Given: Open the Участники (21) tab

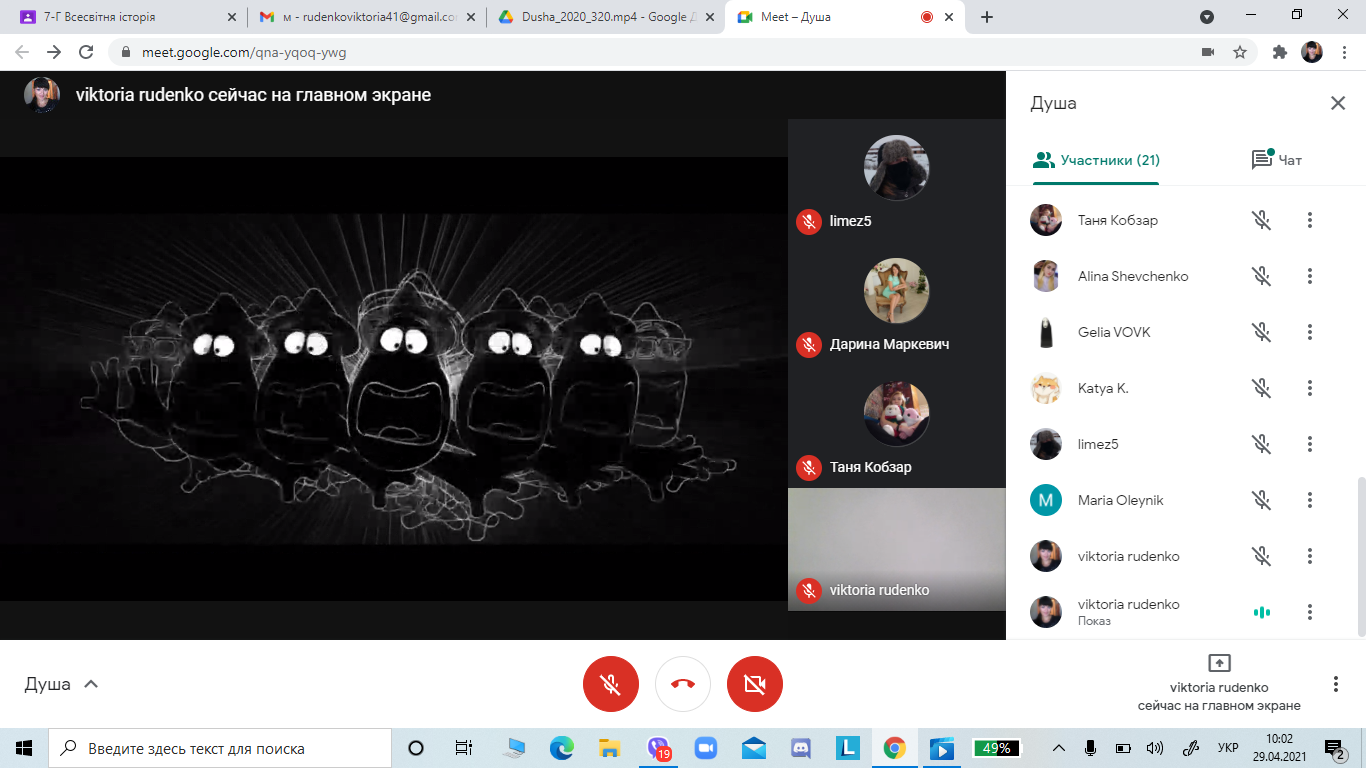Looking at the screenshot, I should click(1096, 160).
